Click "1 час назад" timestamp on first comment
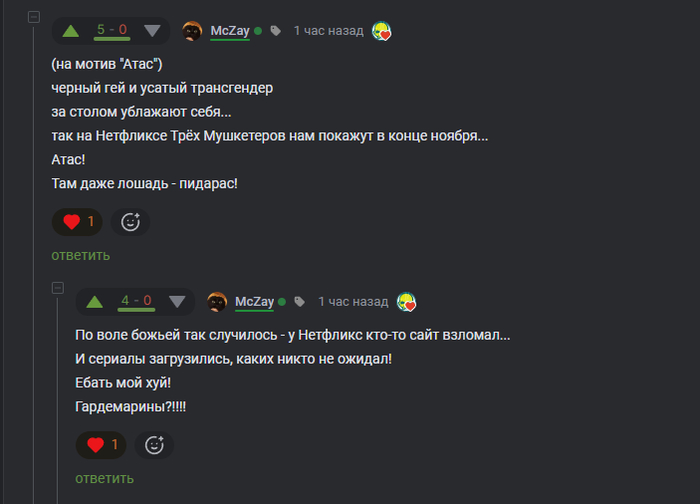Screen dimensions: 700x504 pyautogui.click(x=328, y=31)
